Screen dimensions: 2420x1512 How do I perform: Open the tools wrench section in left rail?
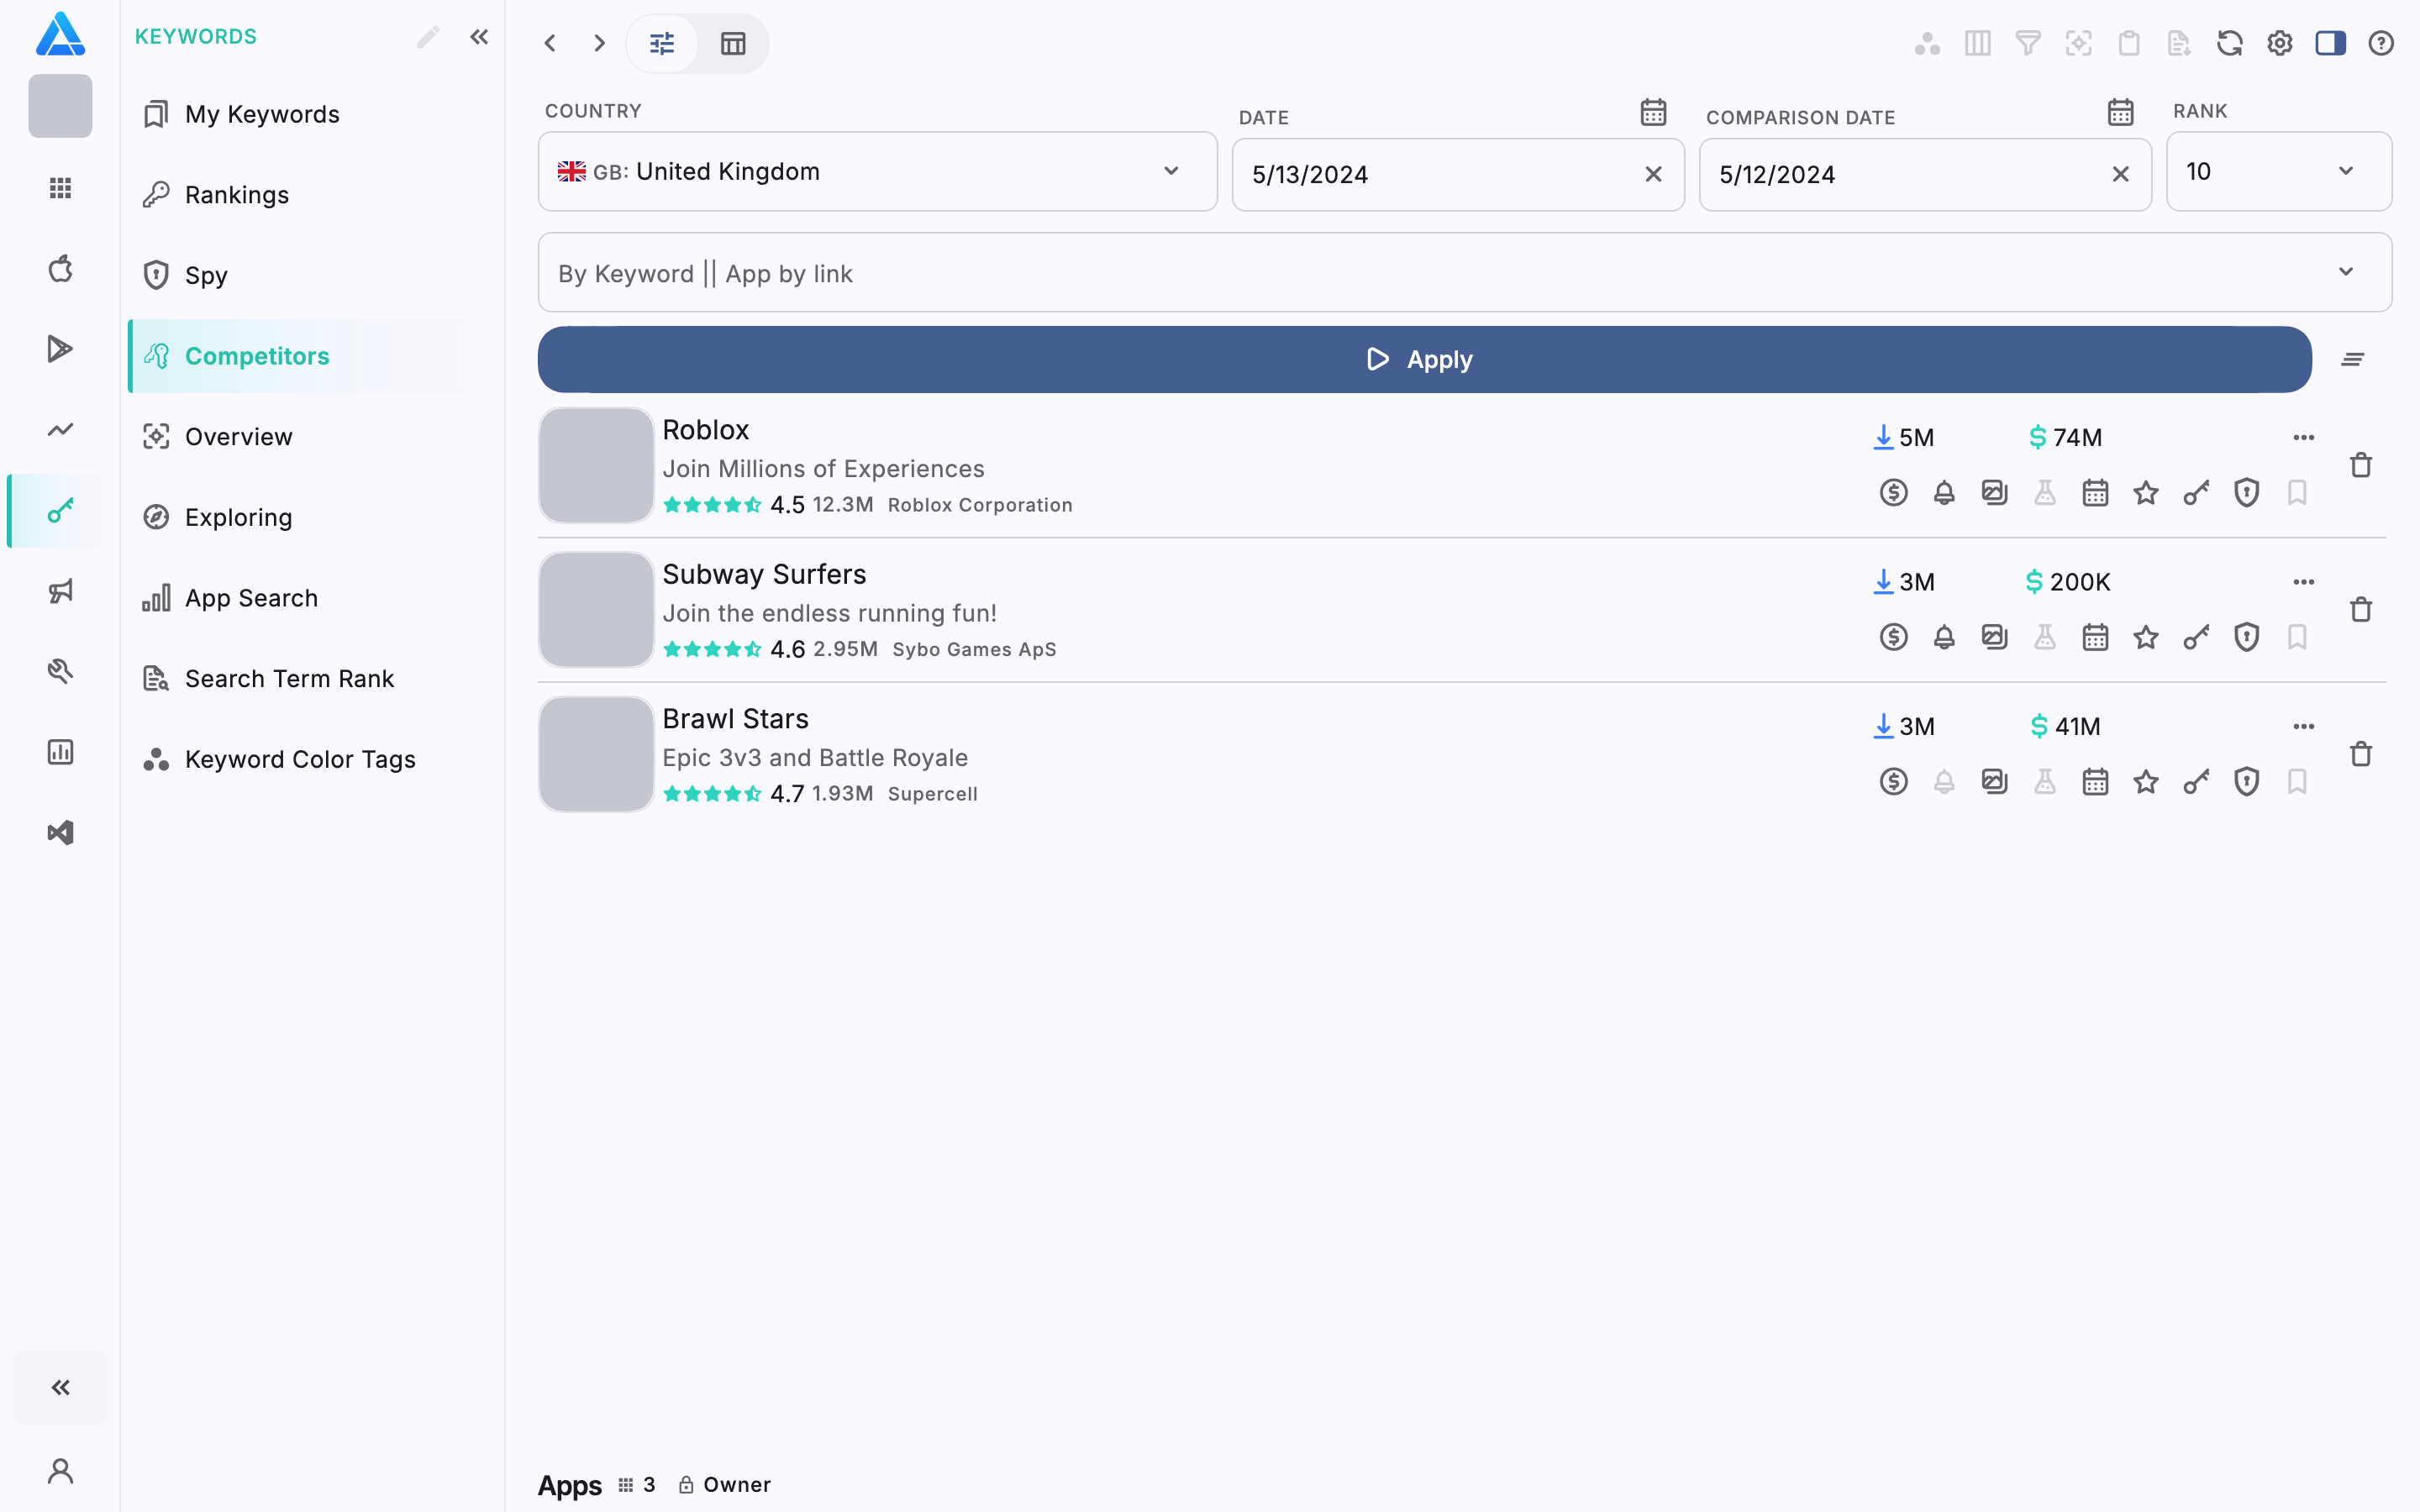click(x=60, y=671)
